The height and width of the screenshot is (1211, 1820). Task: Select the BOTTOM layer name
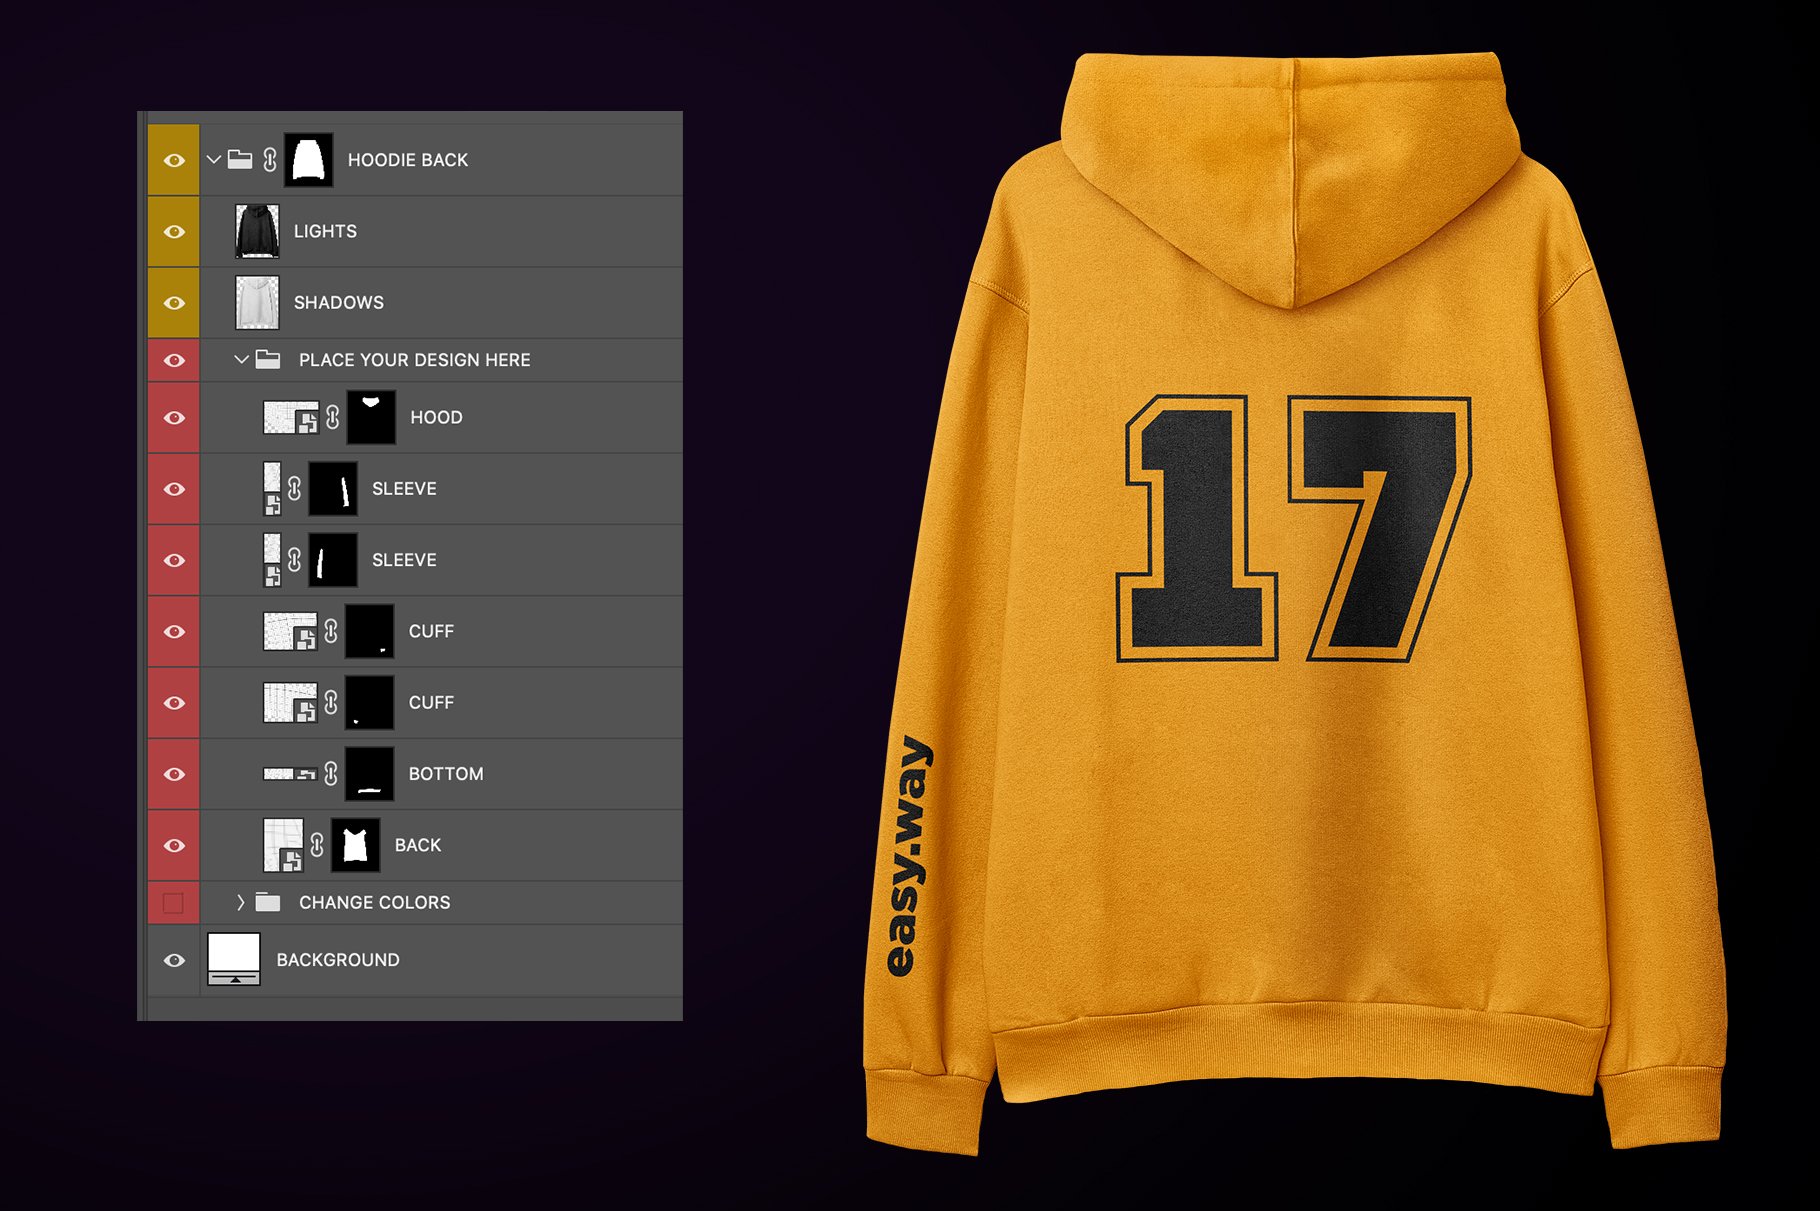coord(446,774)
